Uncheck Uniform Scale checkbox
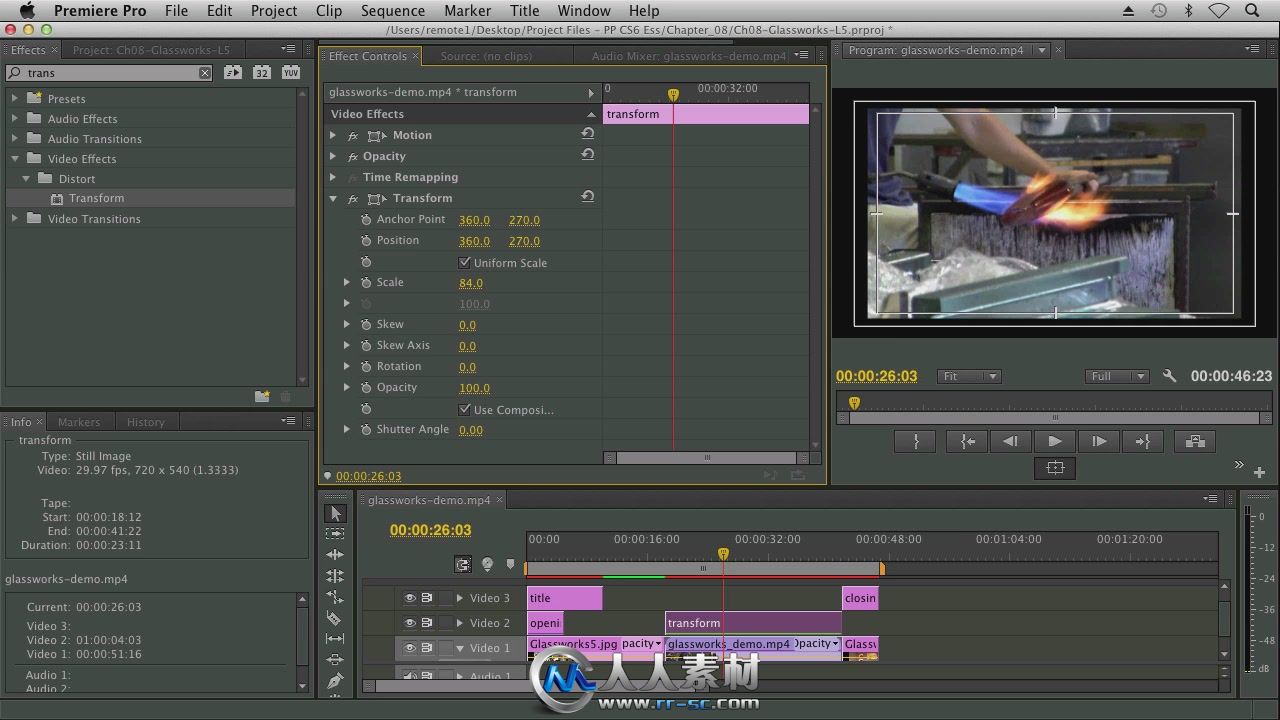 click(x=465, y=262)
